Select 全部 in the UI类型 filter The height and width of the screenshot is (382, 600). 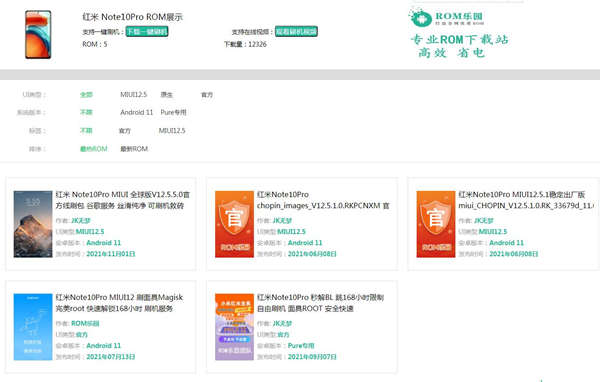point(86,95)
